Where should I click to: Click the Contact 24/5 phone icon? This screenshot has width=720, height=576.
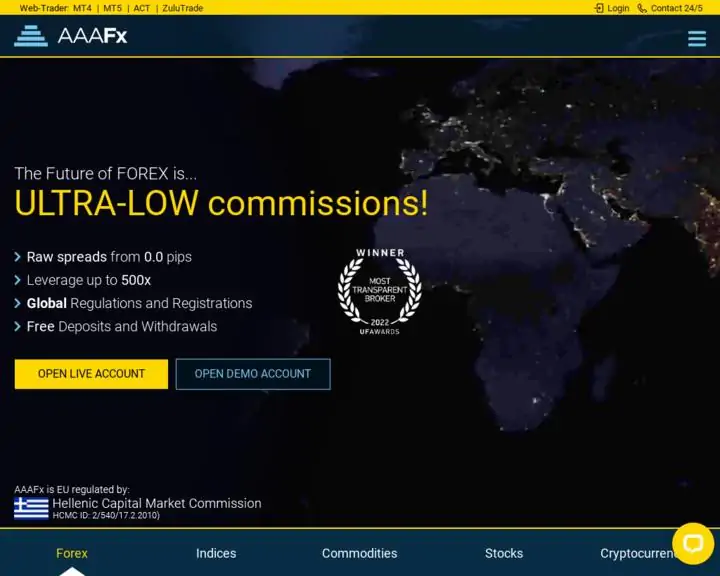642,8
